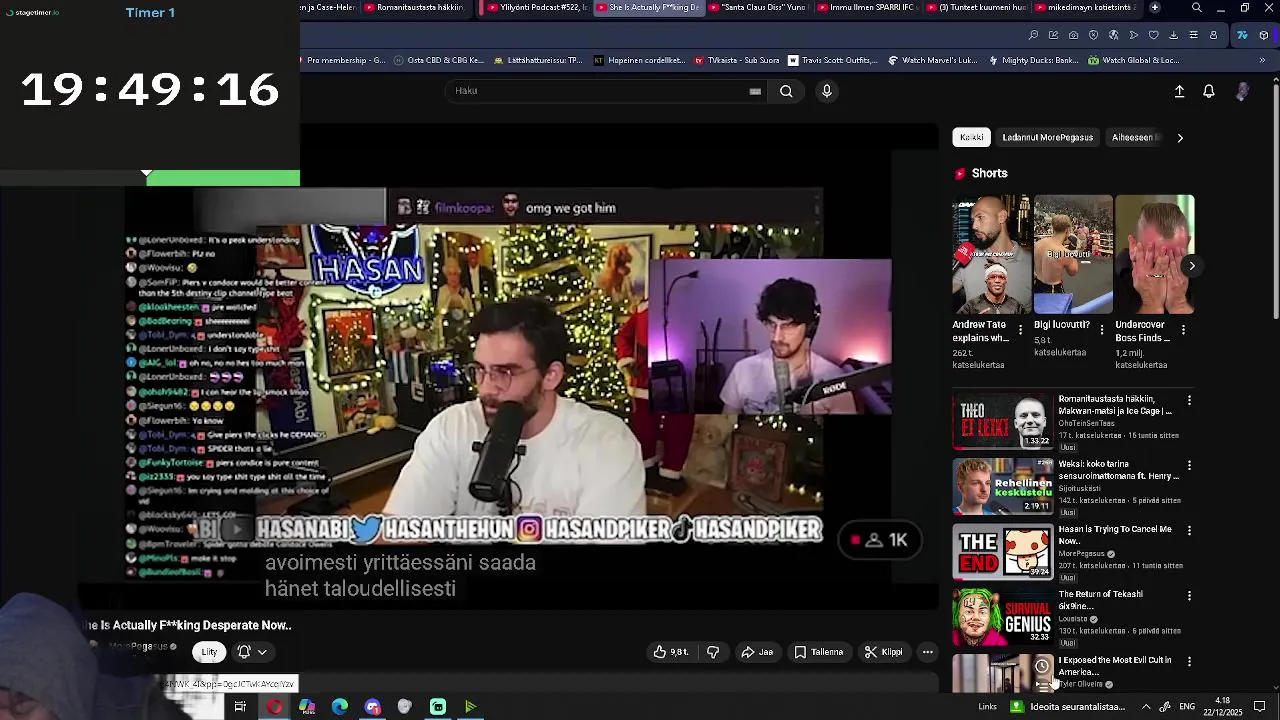Open options for Hasan Is Trying To Cancel Me
Viewport: 1280px width, 720px height.
tap(1189, 530)
